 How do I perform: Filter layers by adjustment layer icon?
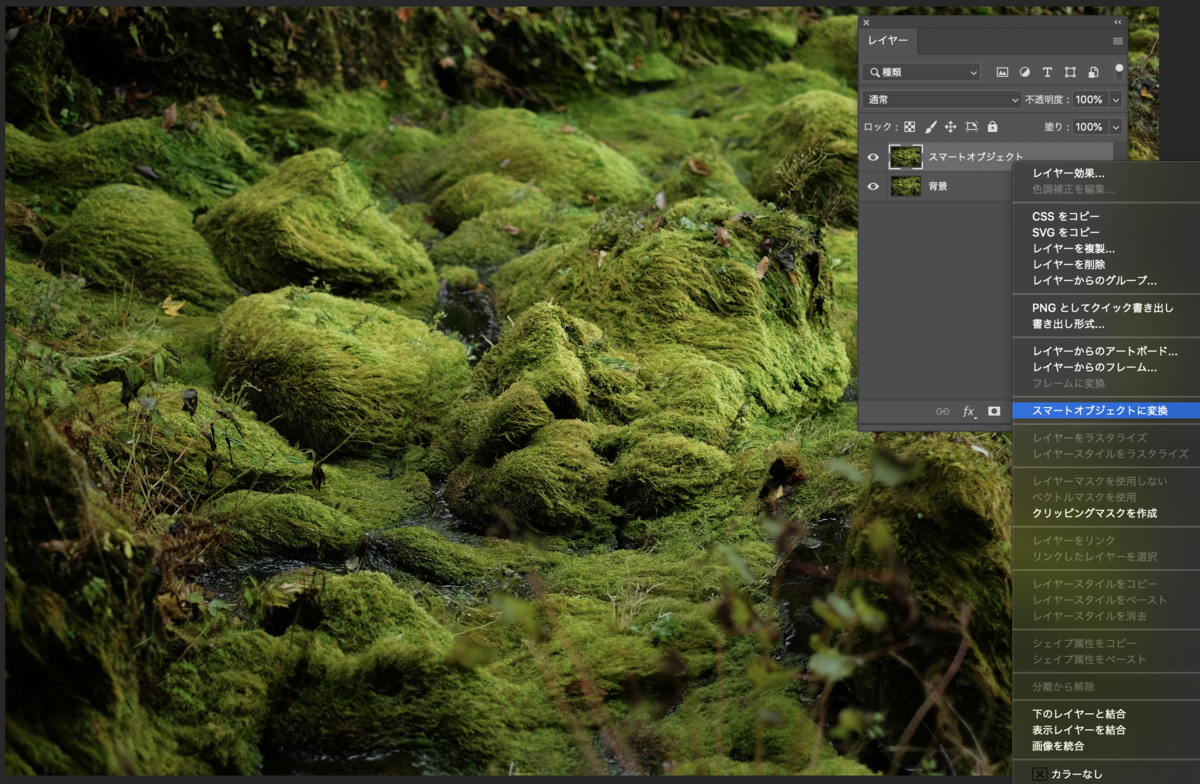pyautogui.click(x=1025, y=72)
